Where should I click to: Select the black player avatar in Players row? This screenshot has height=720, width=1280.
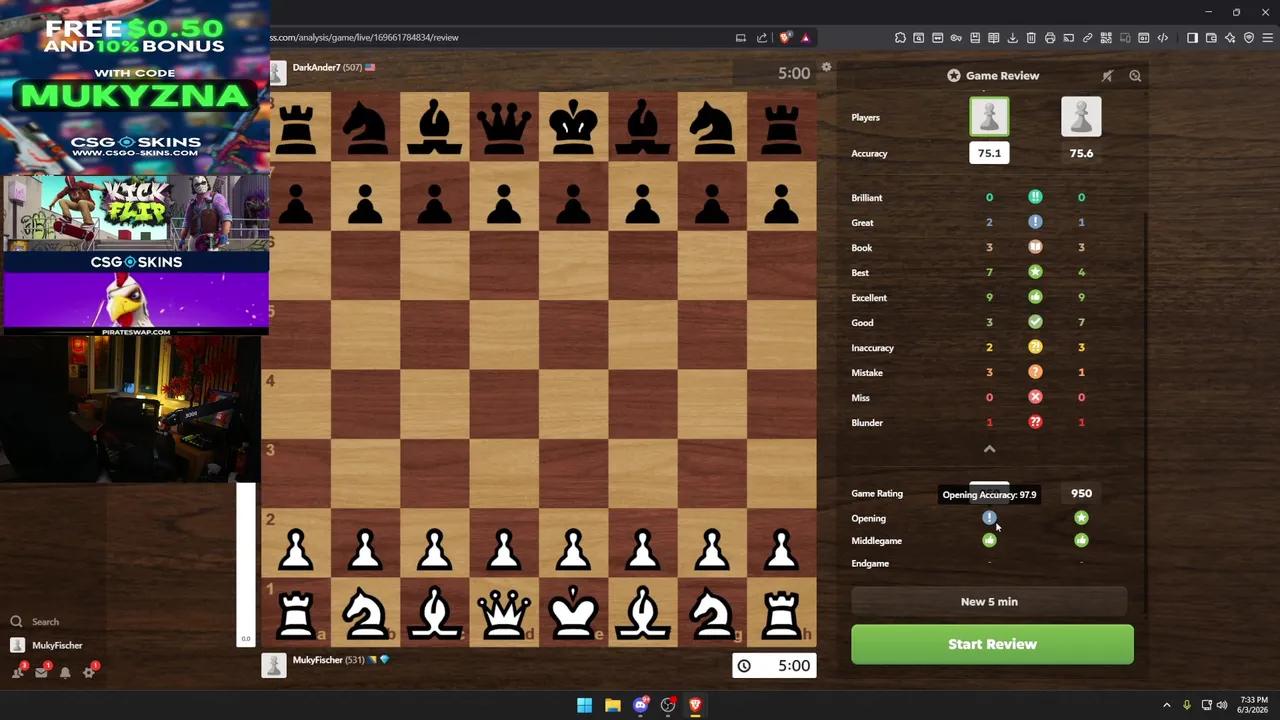pos(1081,117)
